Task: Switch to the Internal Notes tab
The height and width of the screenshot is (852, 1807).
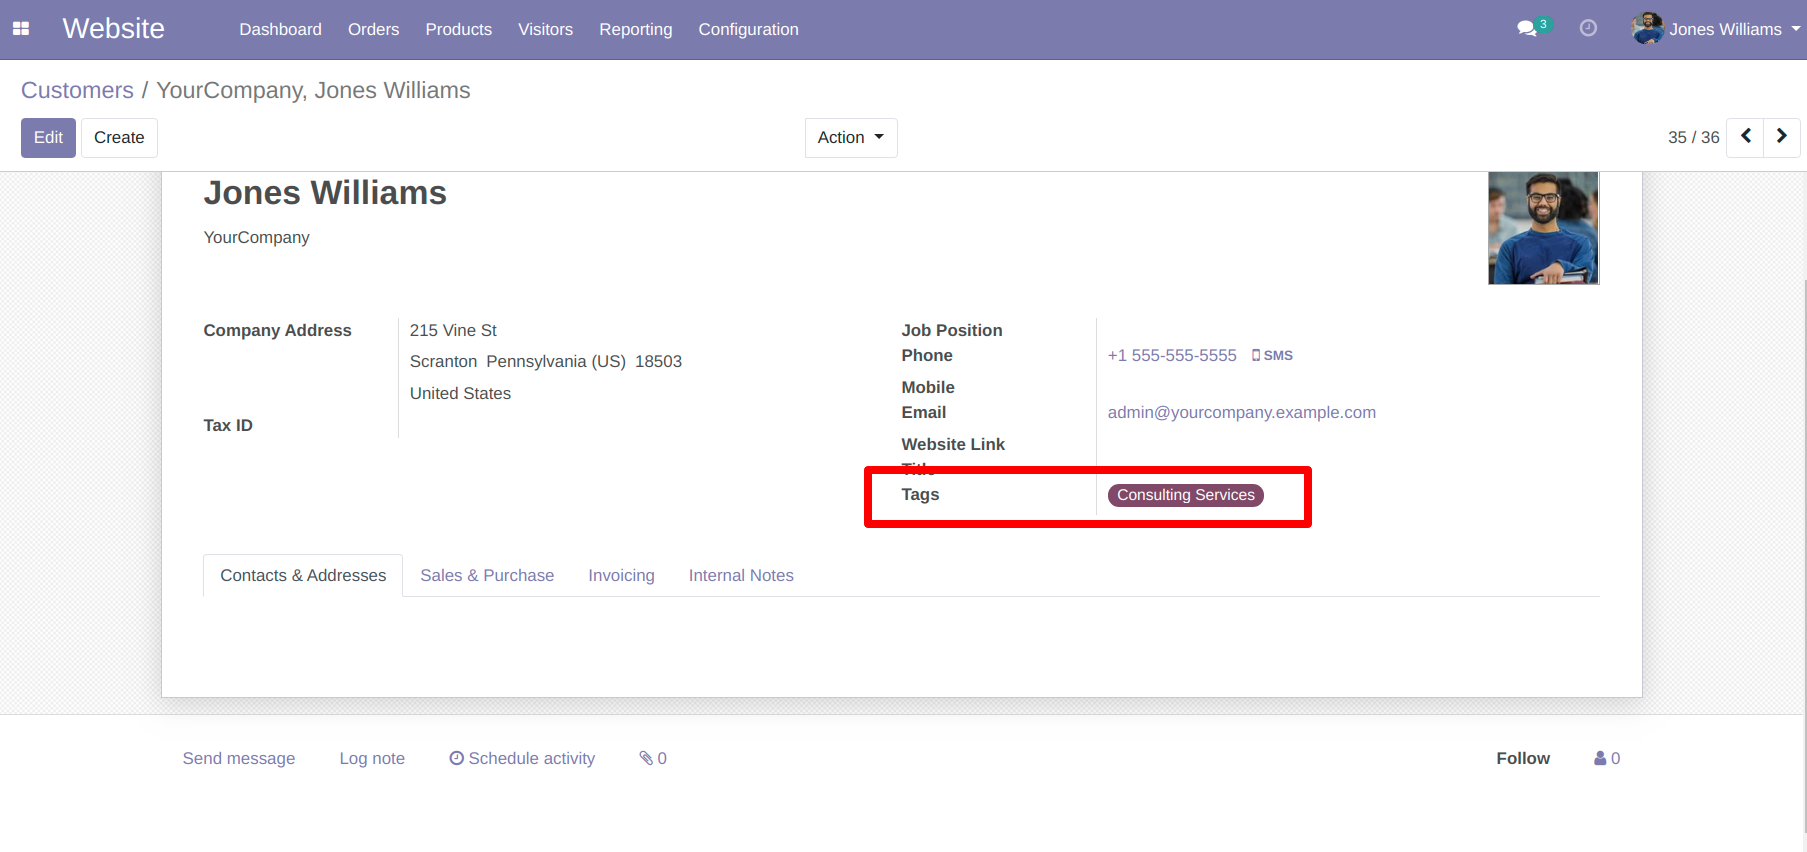Action: pyautogui.click(x=740, y=576)
